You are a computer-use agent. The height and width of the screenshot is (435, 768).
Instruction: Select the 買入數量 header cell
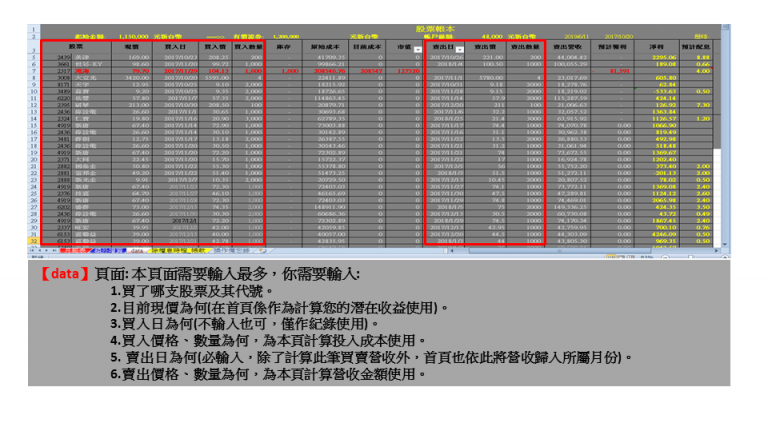248,47
